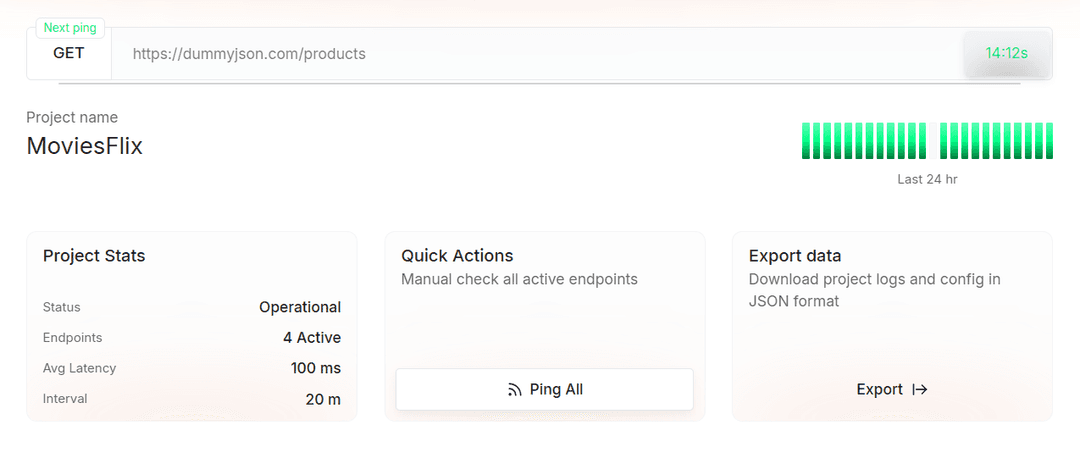
Task: Click the 14:12s countdown timer
Action: (1006, 53)
